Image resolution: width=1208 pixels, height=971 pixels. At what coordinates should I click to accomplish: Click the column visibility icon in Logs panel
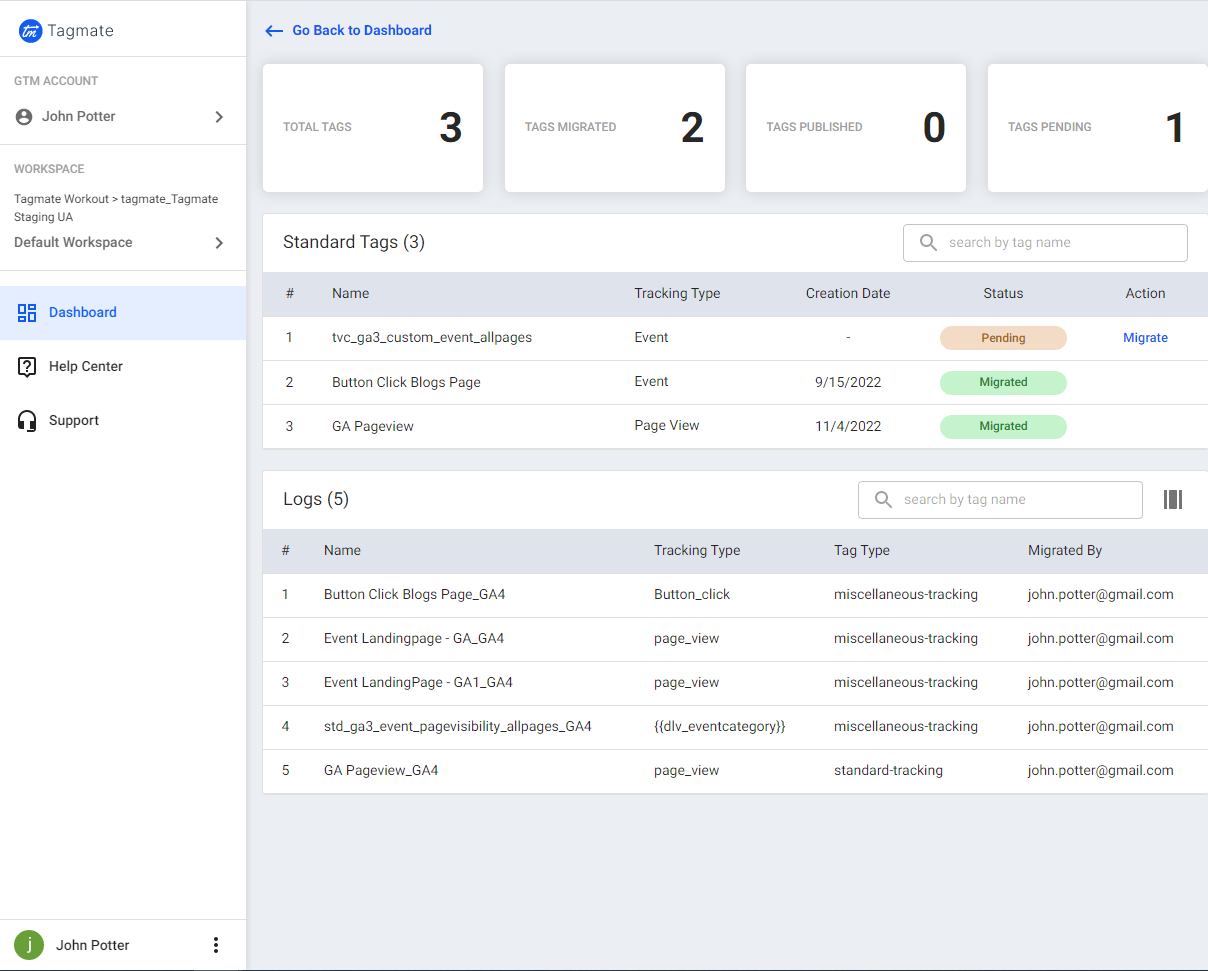1172,499
